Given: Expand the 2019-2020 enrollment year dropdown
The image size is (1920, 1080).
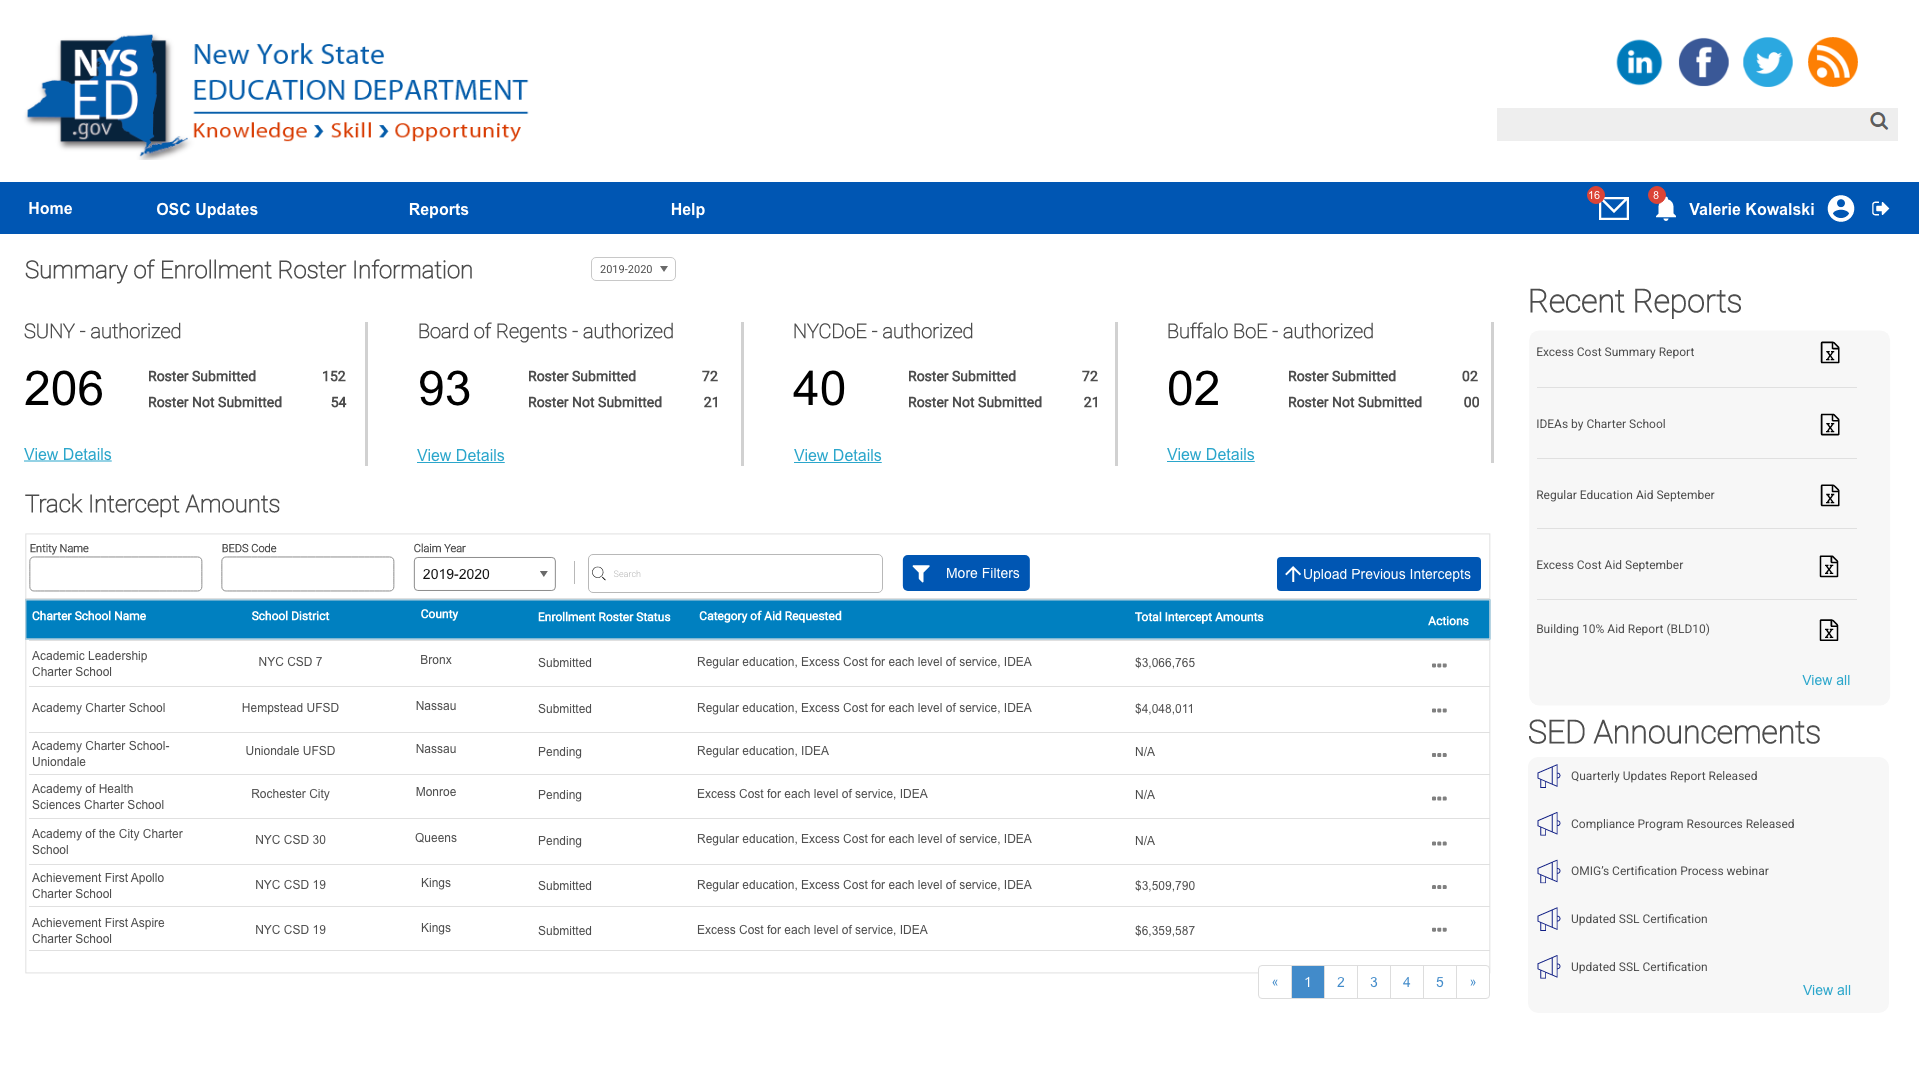Looking at the screenshot, I should [633, 269].
